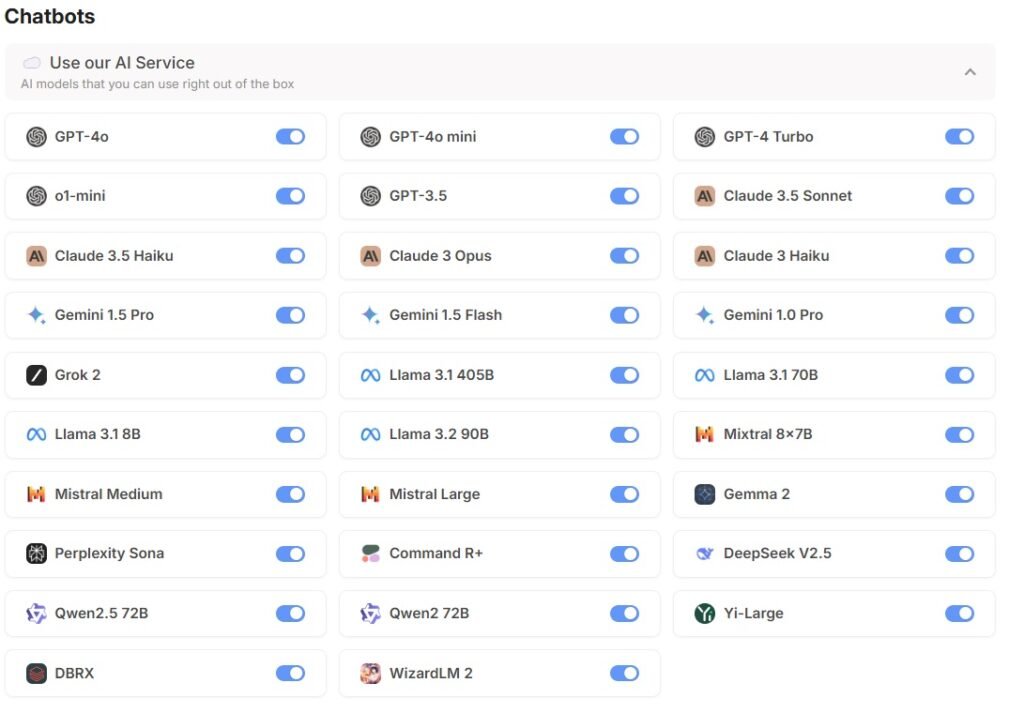Click the Gemma 2 icon
Screen dimensions: 1024x713
point(705,494)
